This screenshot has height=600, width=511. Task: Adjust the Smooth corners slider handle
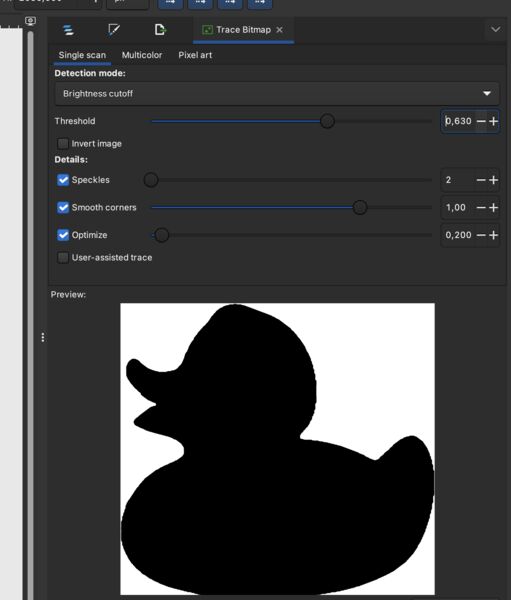[x=359, y=207]
